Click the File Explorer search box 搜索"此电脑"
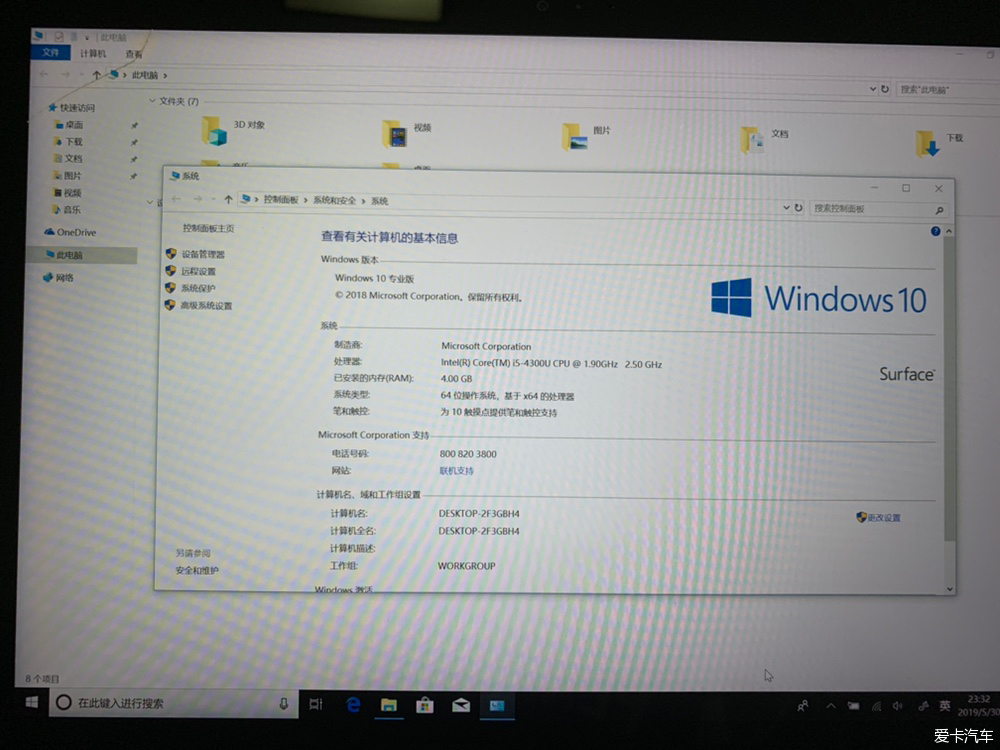This screenshot has height=750, width=1000. click(x=947, y=90)
